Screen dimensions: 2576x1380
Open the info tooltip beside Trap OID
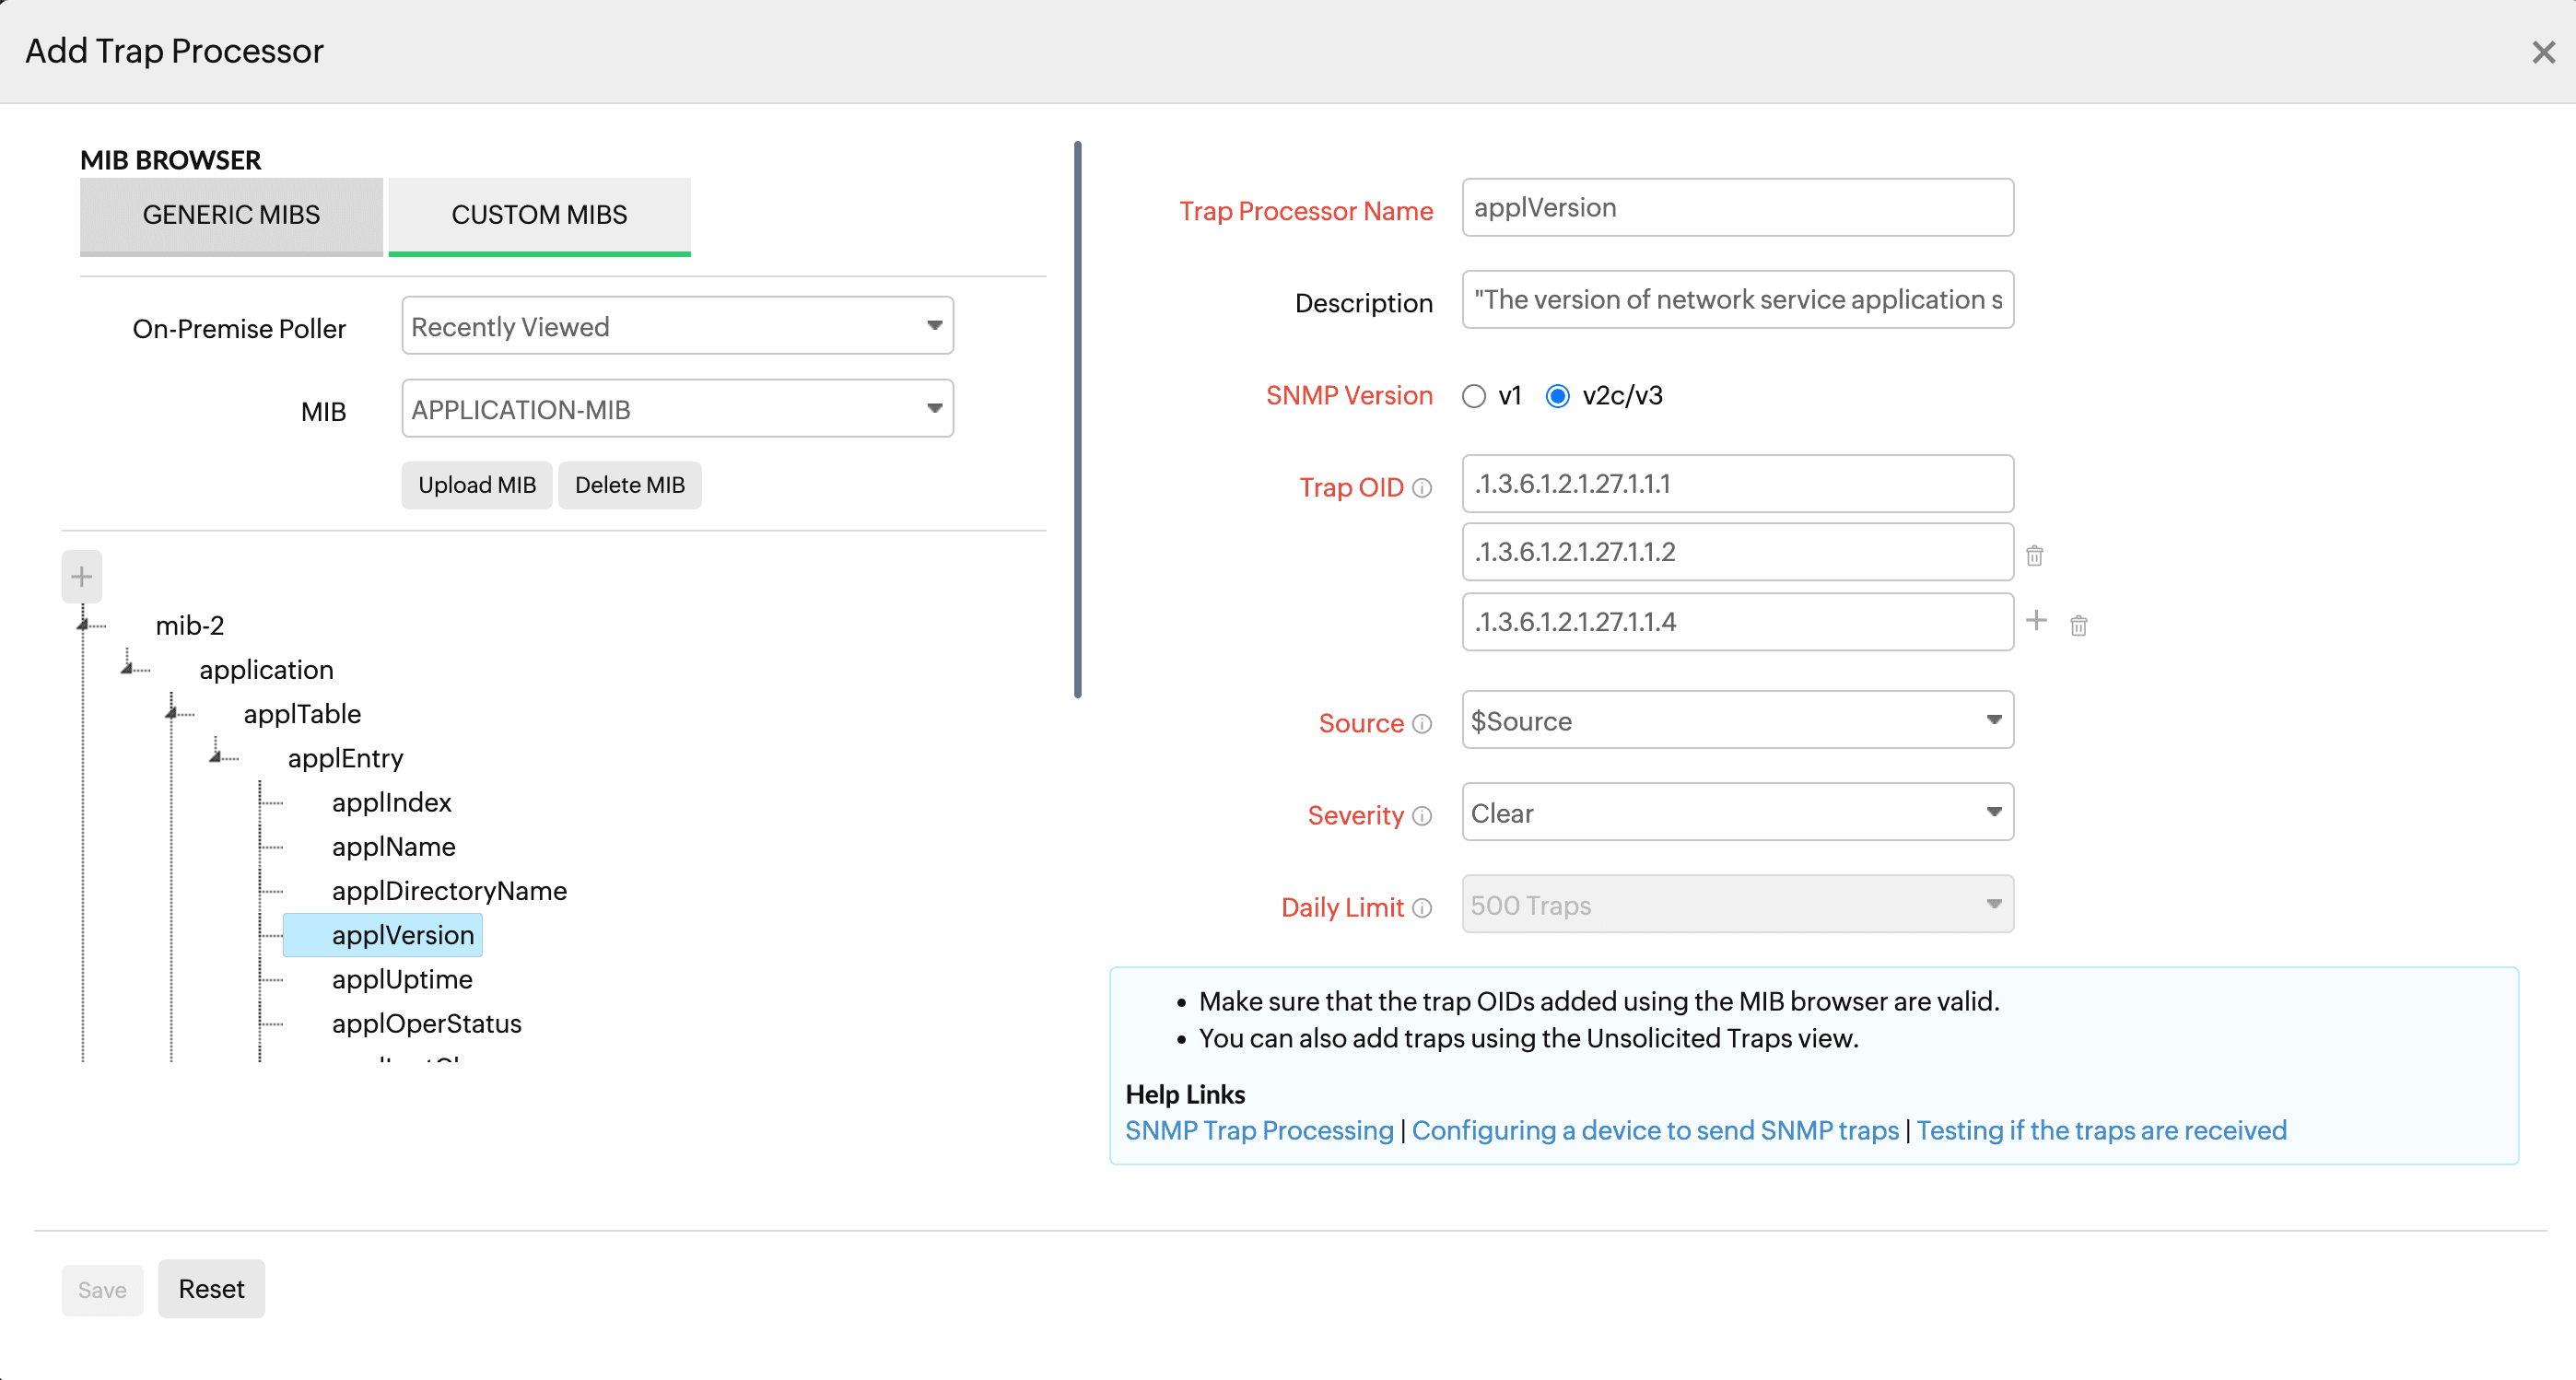pos(1423,488)
